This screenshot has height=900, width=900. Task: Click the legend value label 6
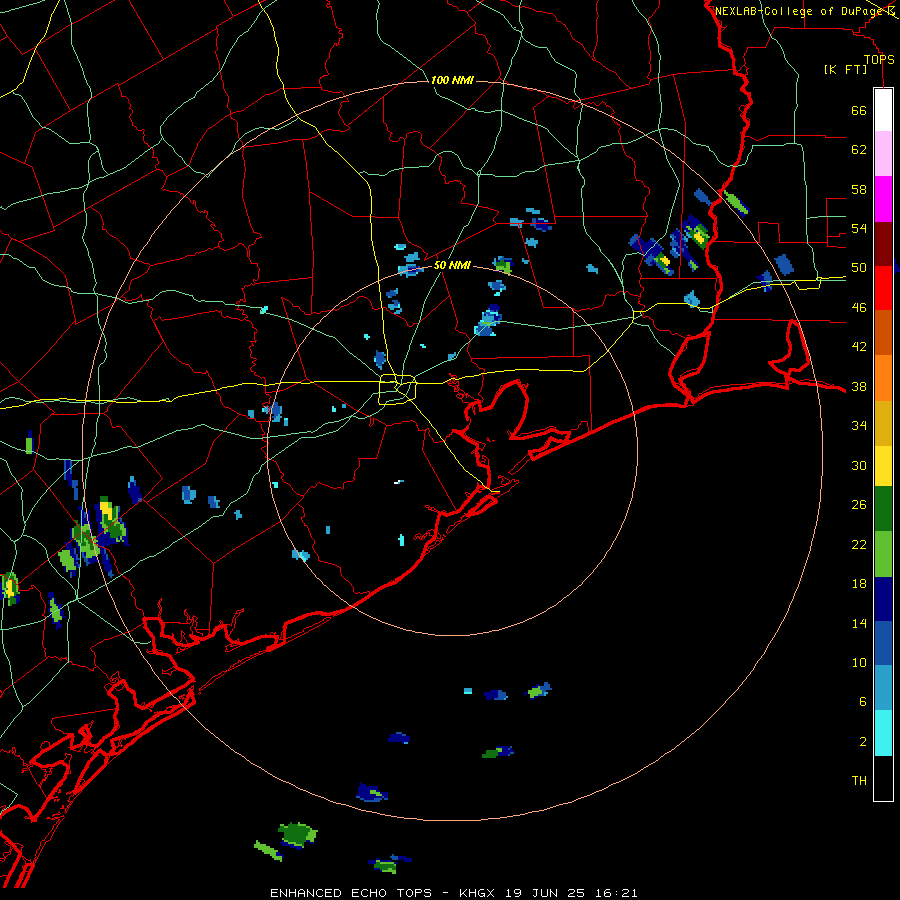pyautogui.click(x=863, y=703)
